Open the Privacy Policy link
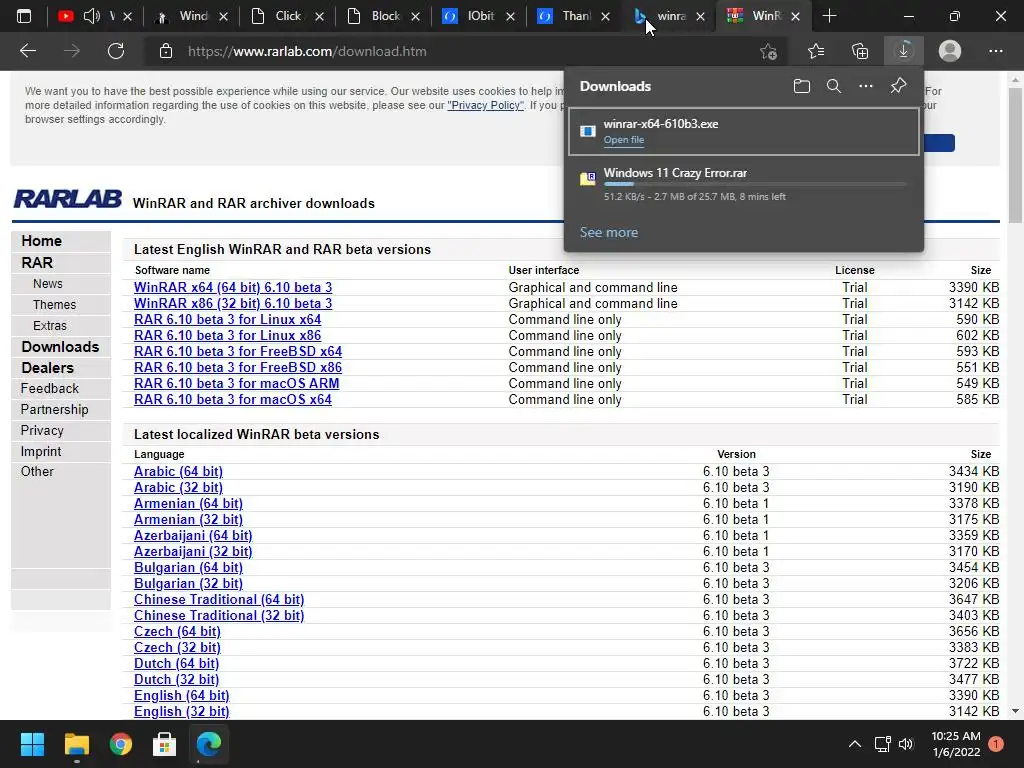Image resolution: width=1024 pixels, height=768 pixels. [x=485, y=105]
